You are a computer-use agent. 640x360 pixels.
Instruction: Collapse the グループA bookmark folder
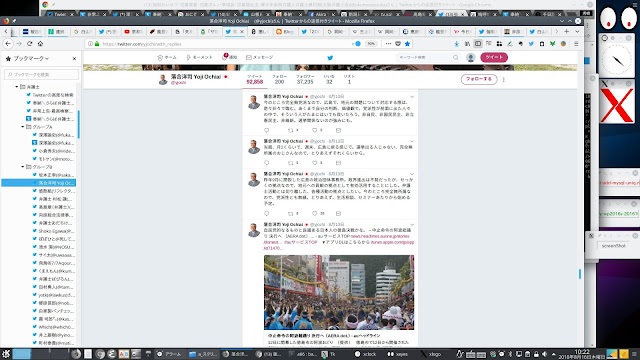pyautogui.click(x=23, y=127)
